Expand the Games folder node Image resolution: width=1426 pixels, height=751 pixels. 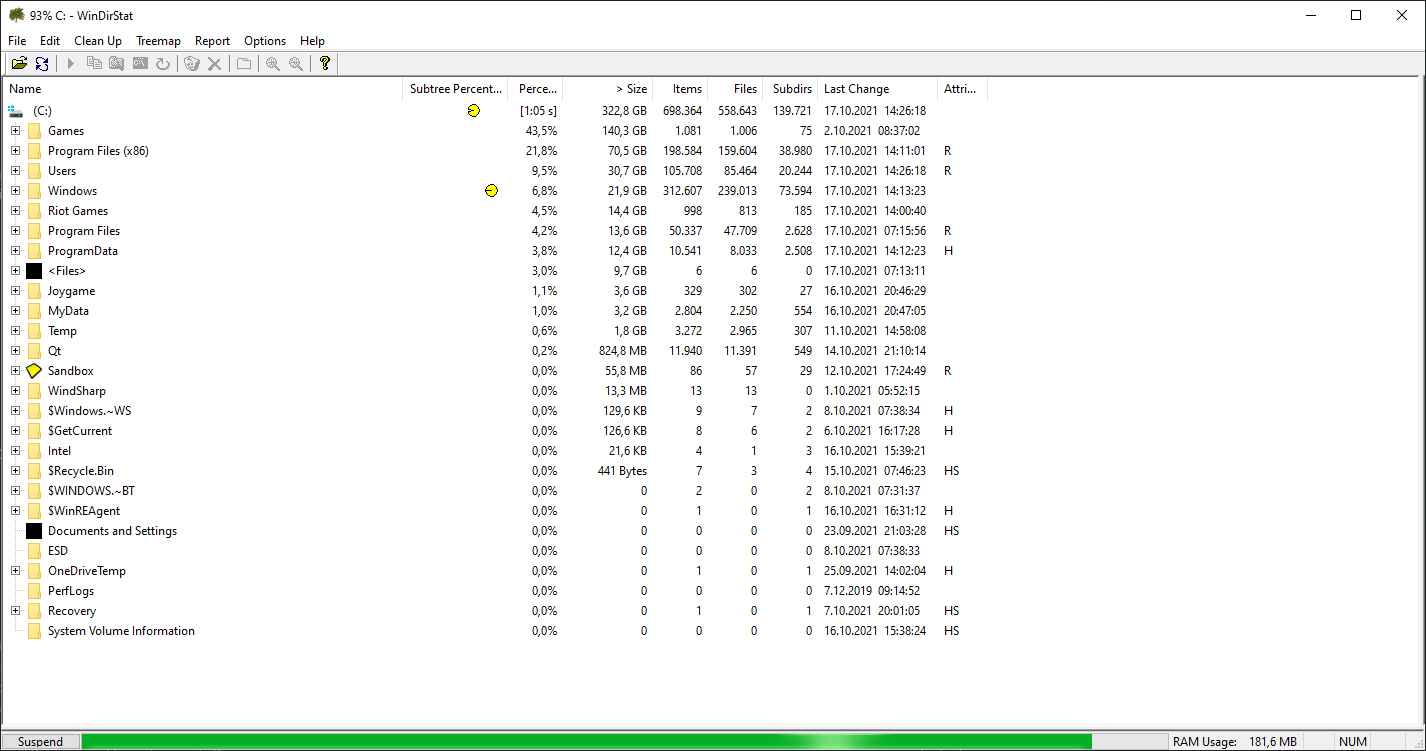click(15, 131)
